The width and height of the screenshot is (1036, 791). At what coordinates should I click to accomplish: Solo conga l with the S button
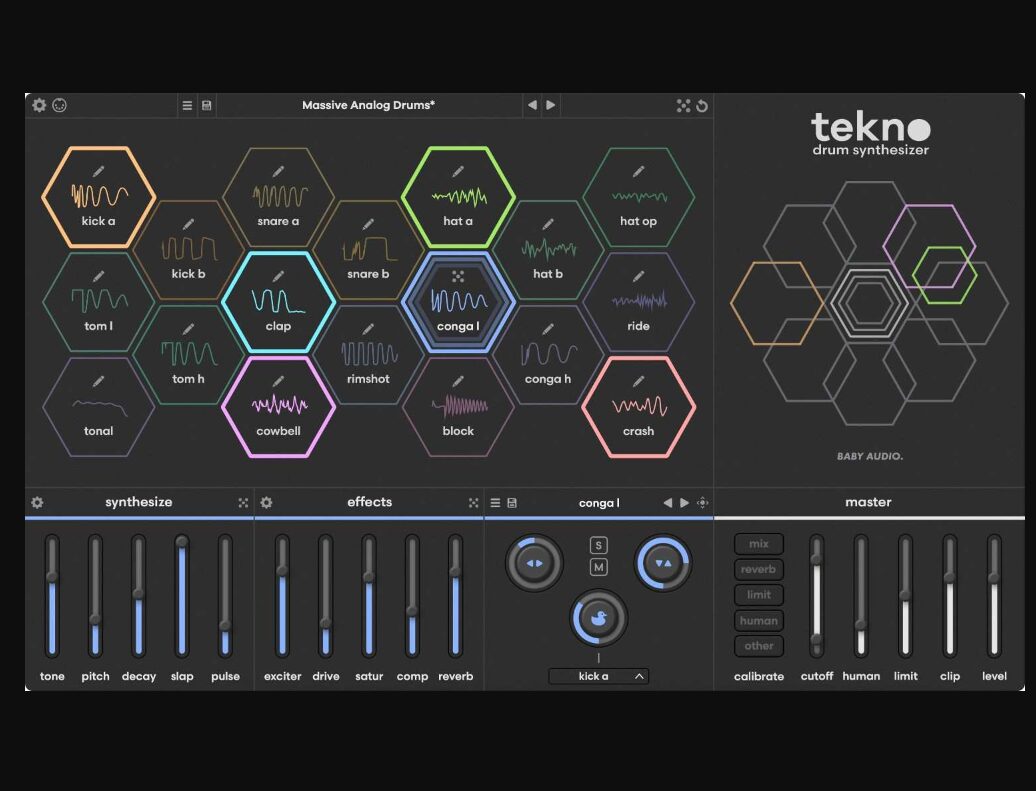[x=598, y=545]
